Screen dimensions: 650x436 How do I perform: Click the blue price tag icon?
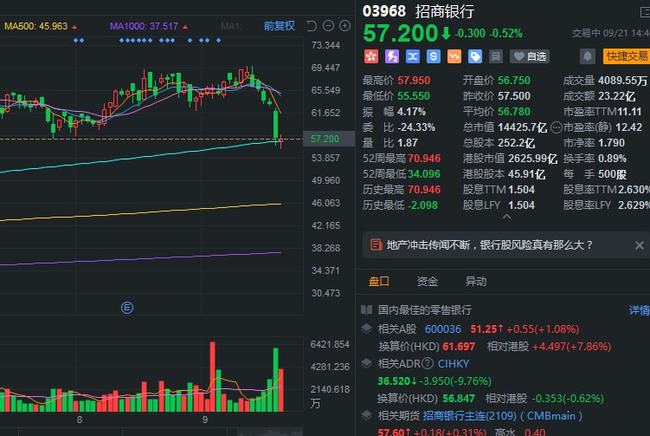click(x=475, y=56)
